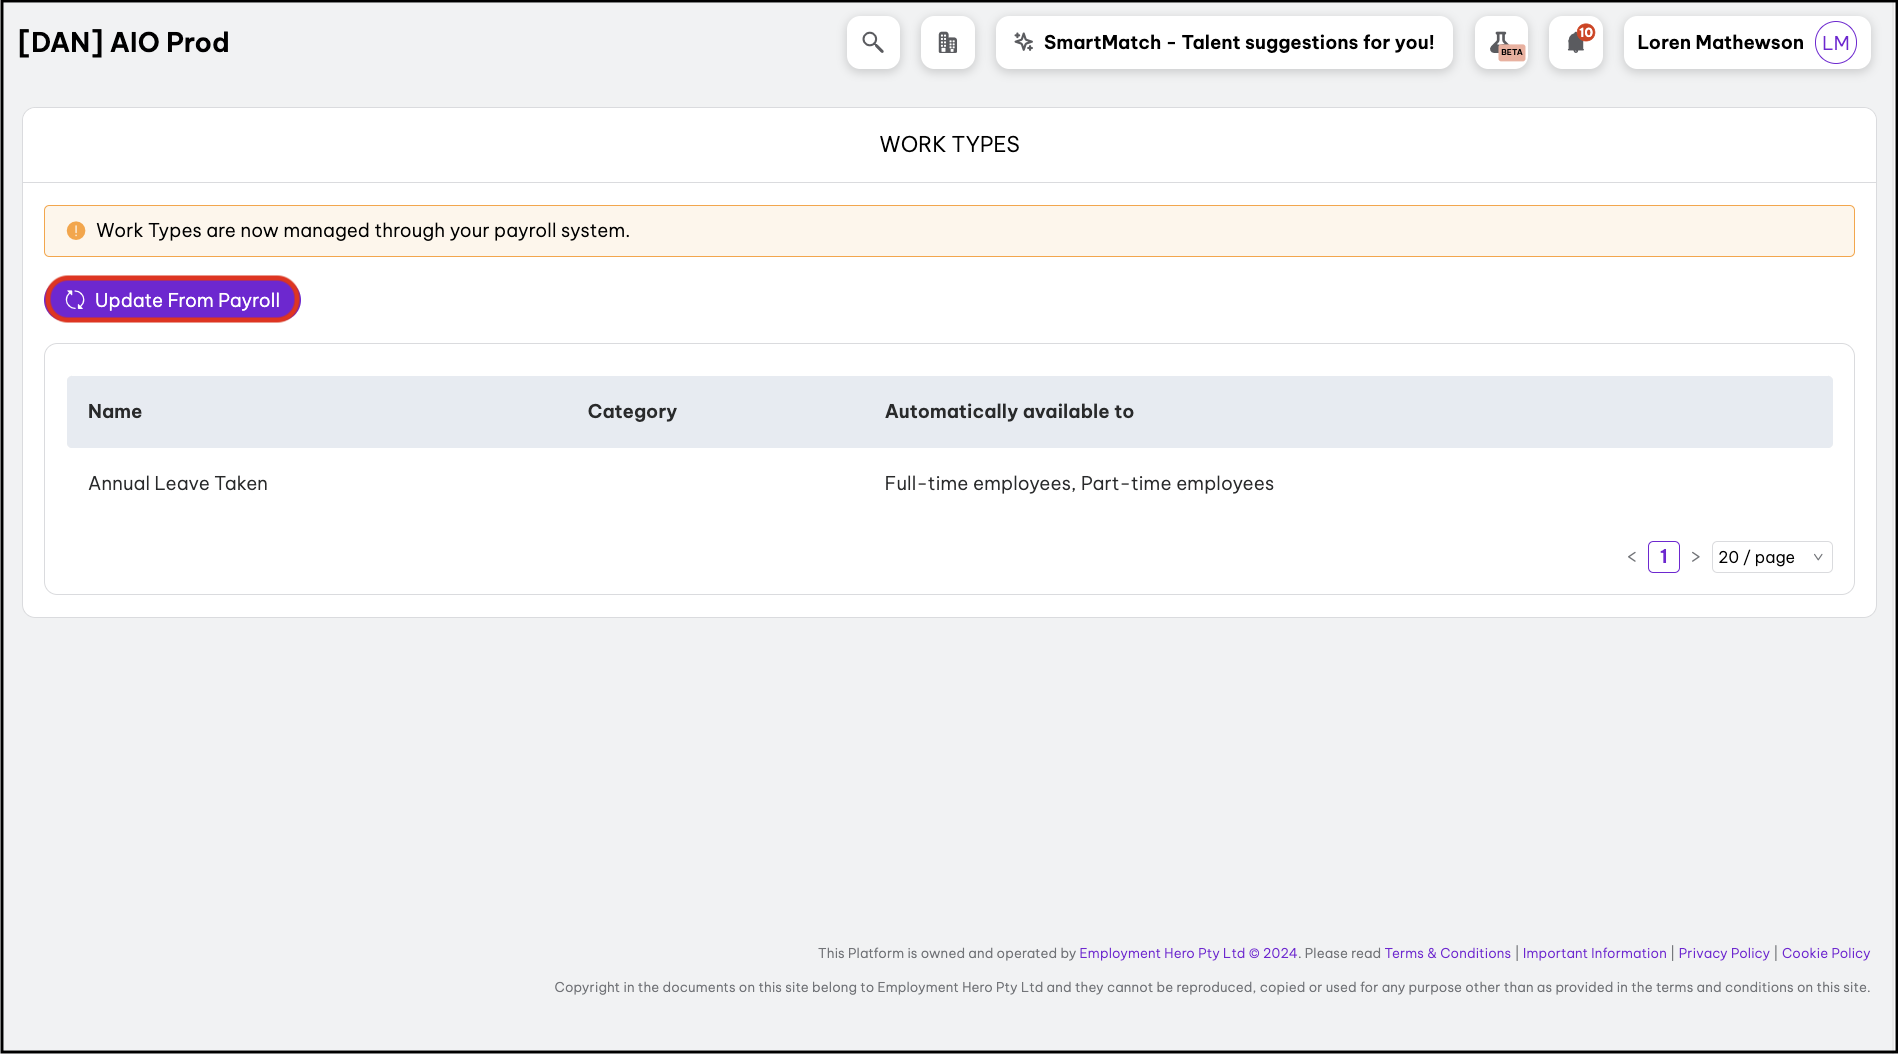Go to the next page arrow
Viewport: 1898px width, 1054px height.
point(1695,557)
